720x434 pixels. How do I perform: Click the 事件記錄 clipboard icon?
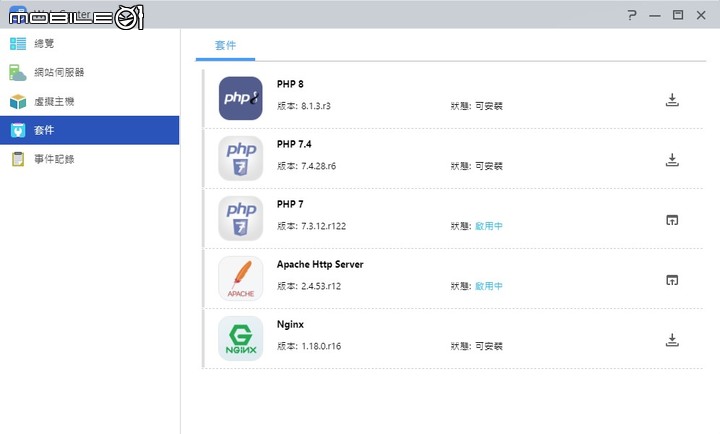pos(18,159)
